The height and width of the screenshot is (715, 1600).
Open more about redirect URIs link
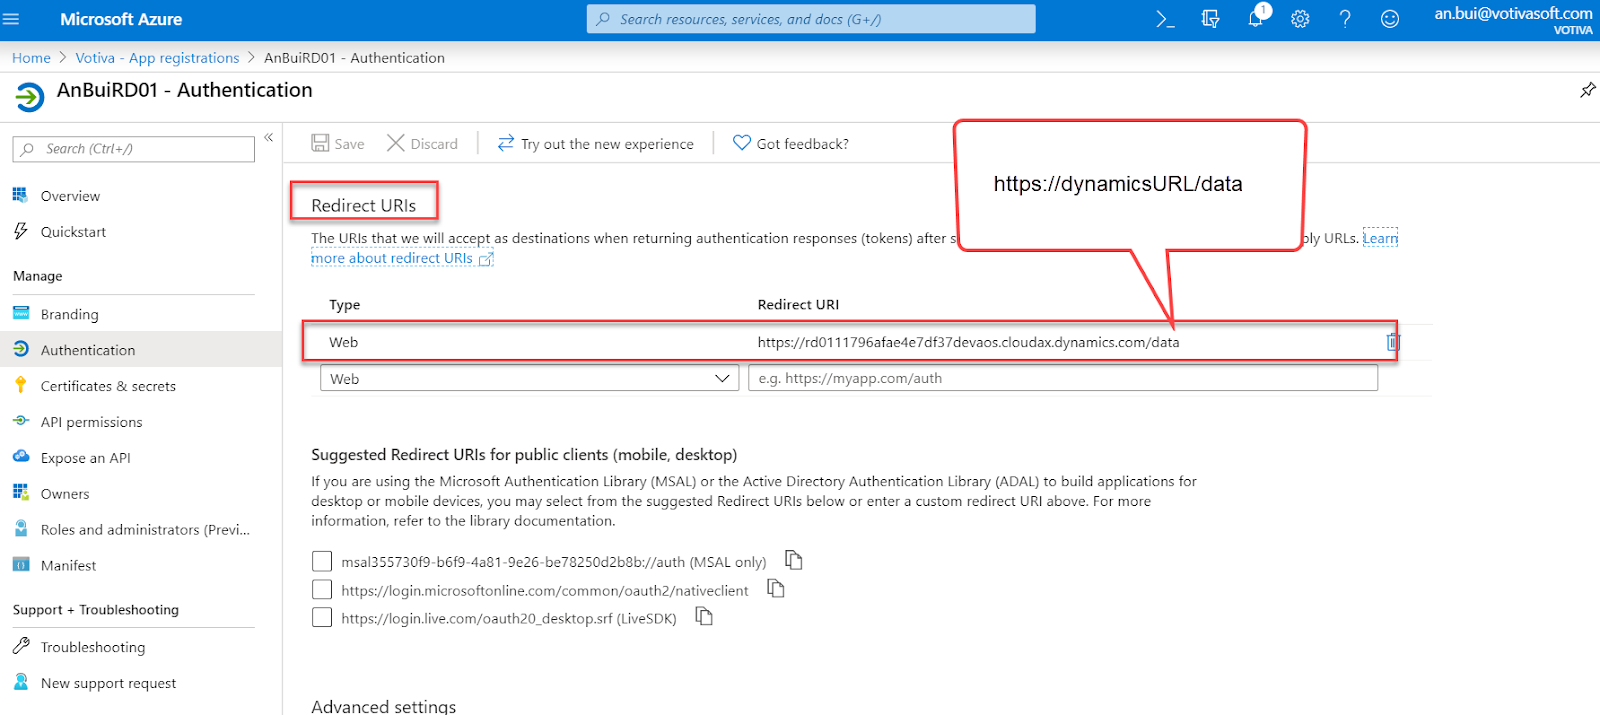click(402, 258)
